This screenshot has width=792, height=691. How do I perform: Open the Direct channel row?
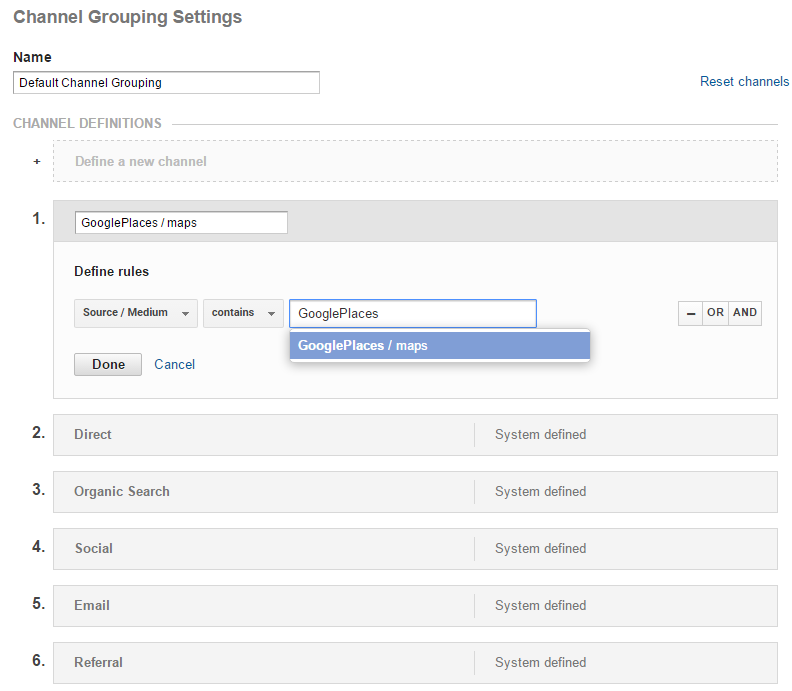pos(415,435)
